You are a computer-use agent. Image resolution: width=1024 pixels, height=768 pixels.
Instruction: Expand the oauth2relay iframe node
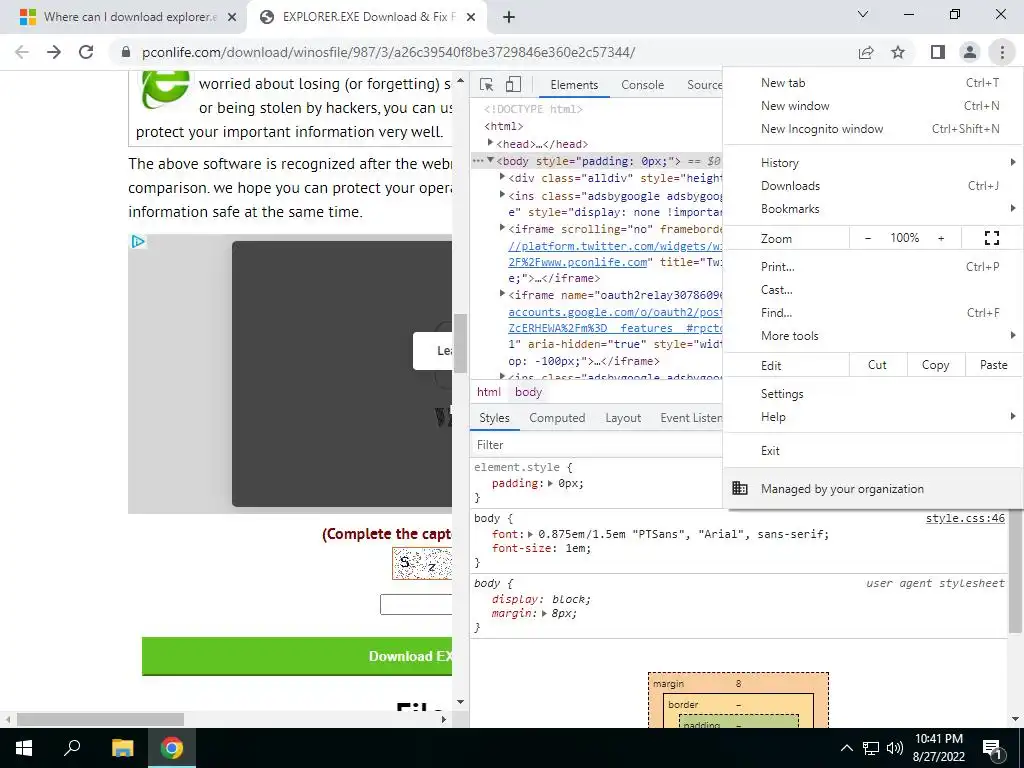(502, 294)
